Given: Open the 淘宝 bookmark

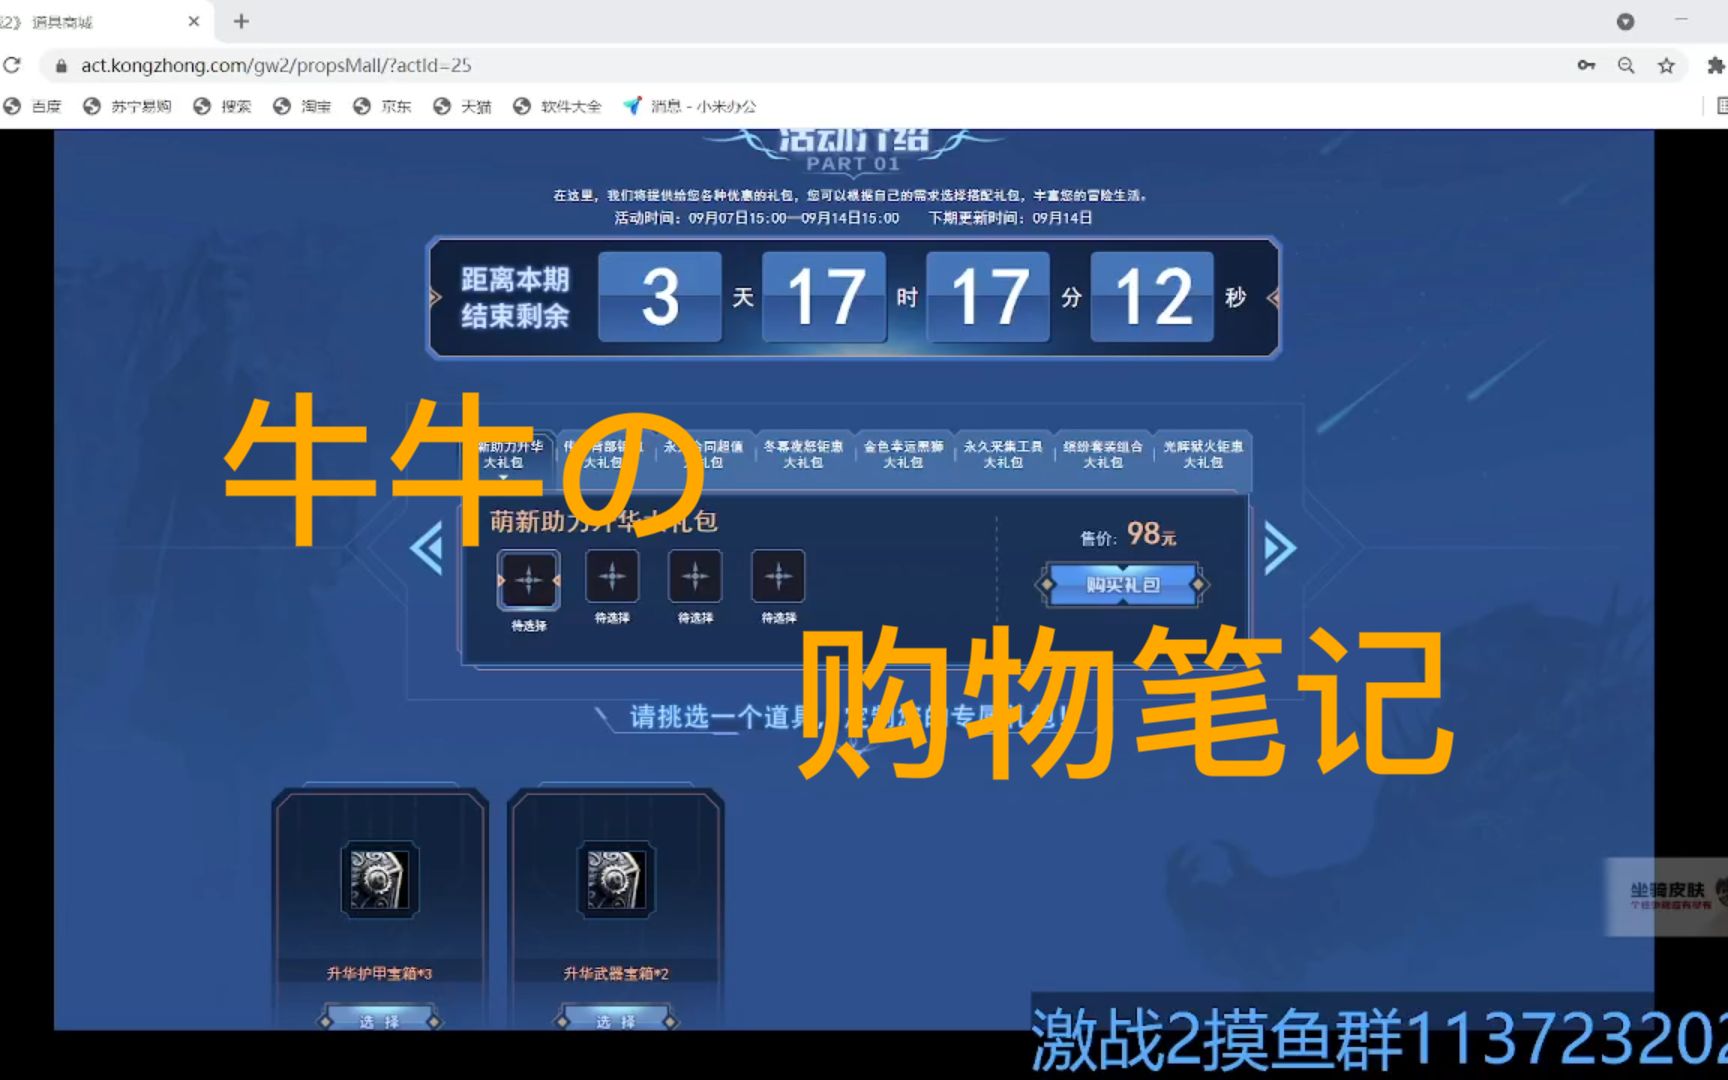Looking at the screenshot, I should point(302,106).
